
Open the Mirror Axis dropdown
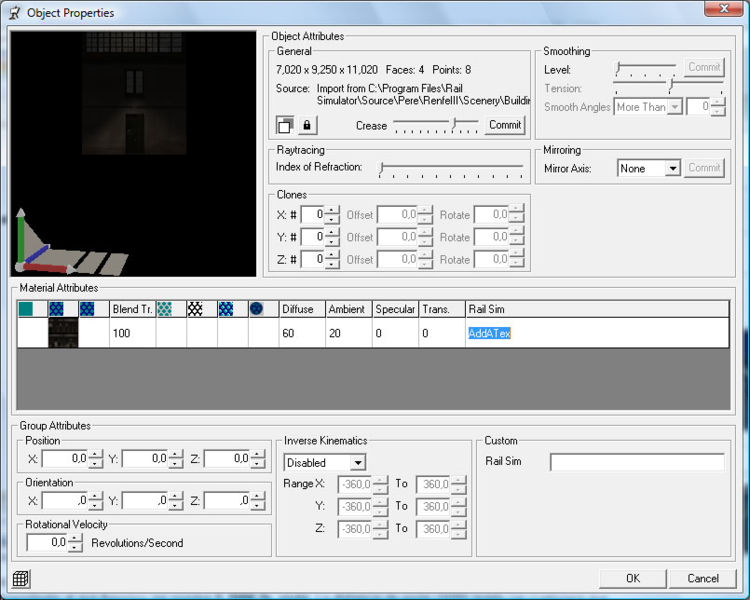[672, 169]
